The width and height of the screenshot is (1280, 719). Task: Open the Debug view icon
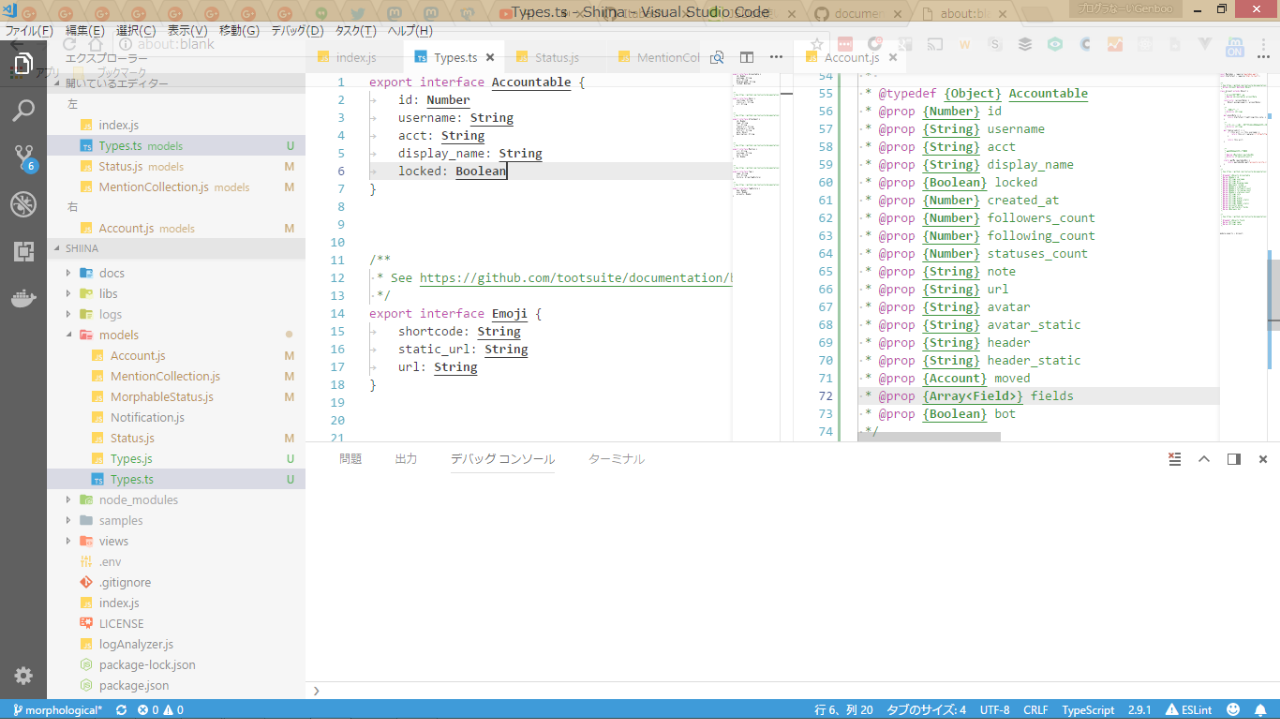click(23, 205)
